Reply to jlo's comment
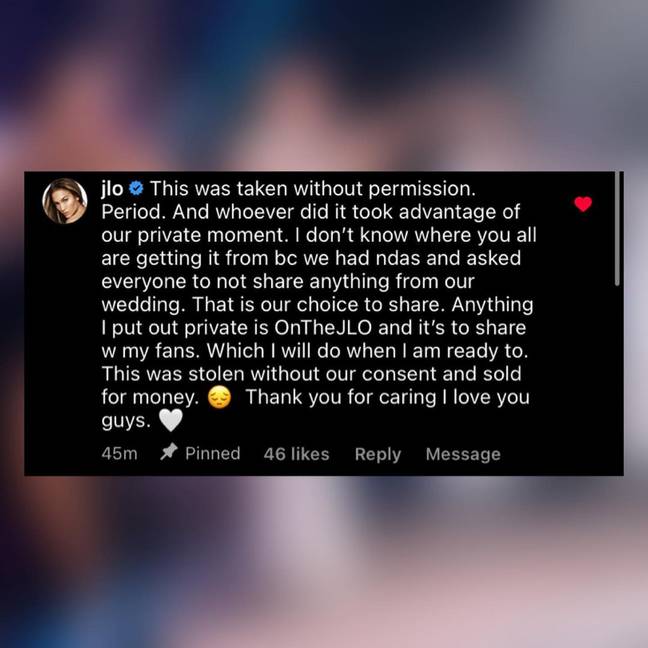Screen dimensions: 648x648 click(378, 454)
